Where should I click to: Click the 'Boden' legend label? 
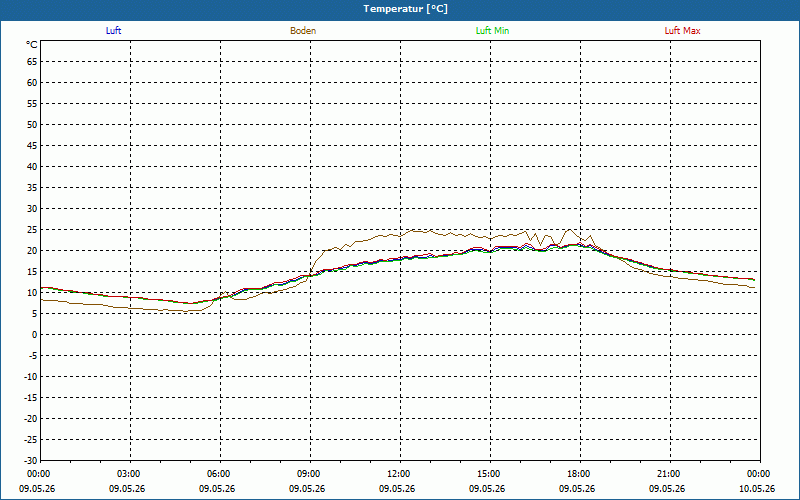(x=303, y=31)
